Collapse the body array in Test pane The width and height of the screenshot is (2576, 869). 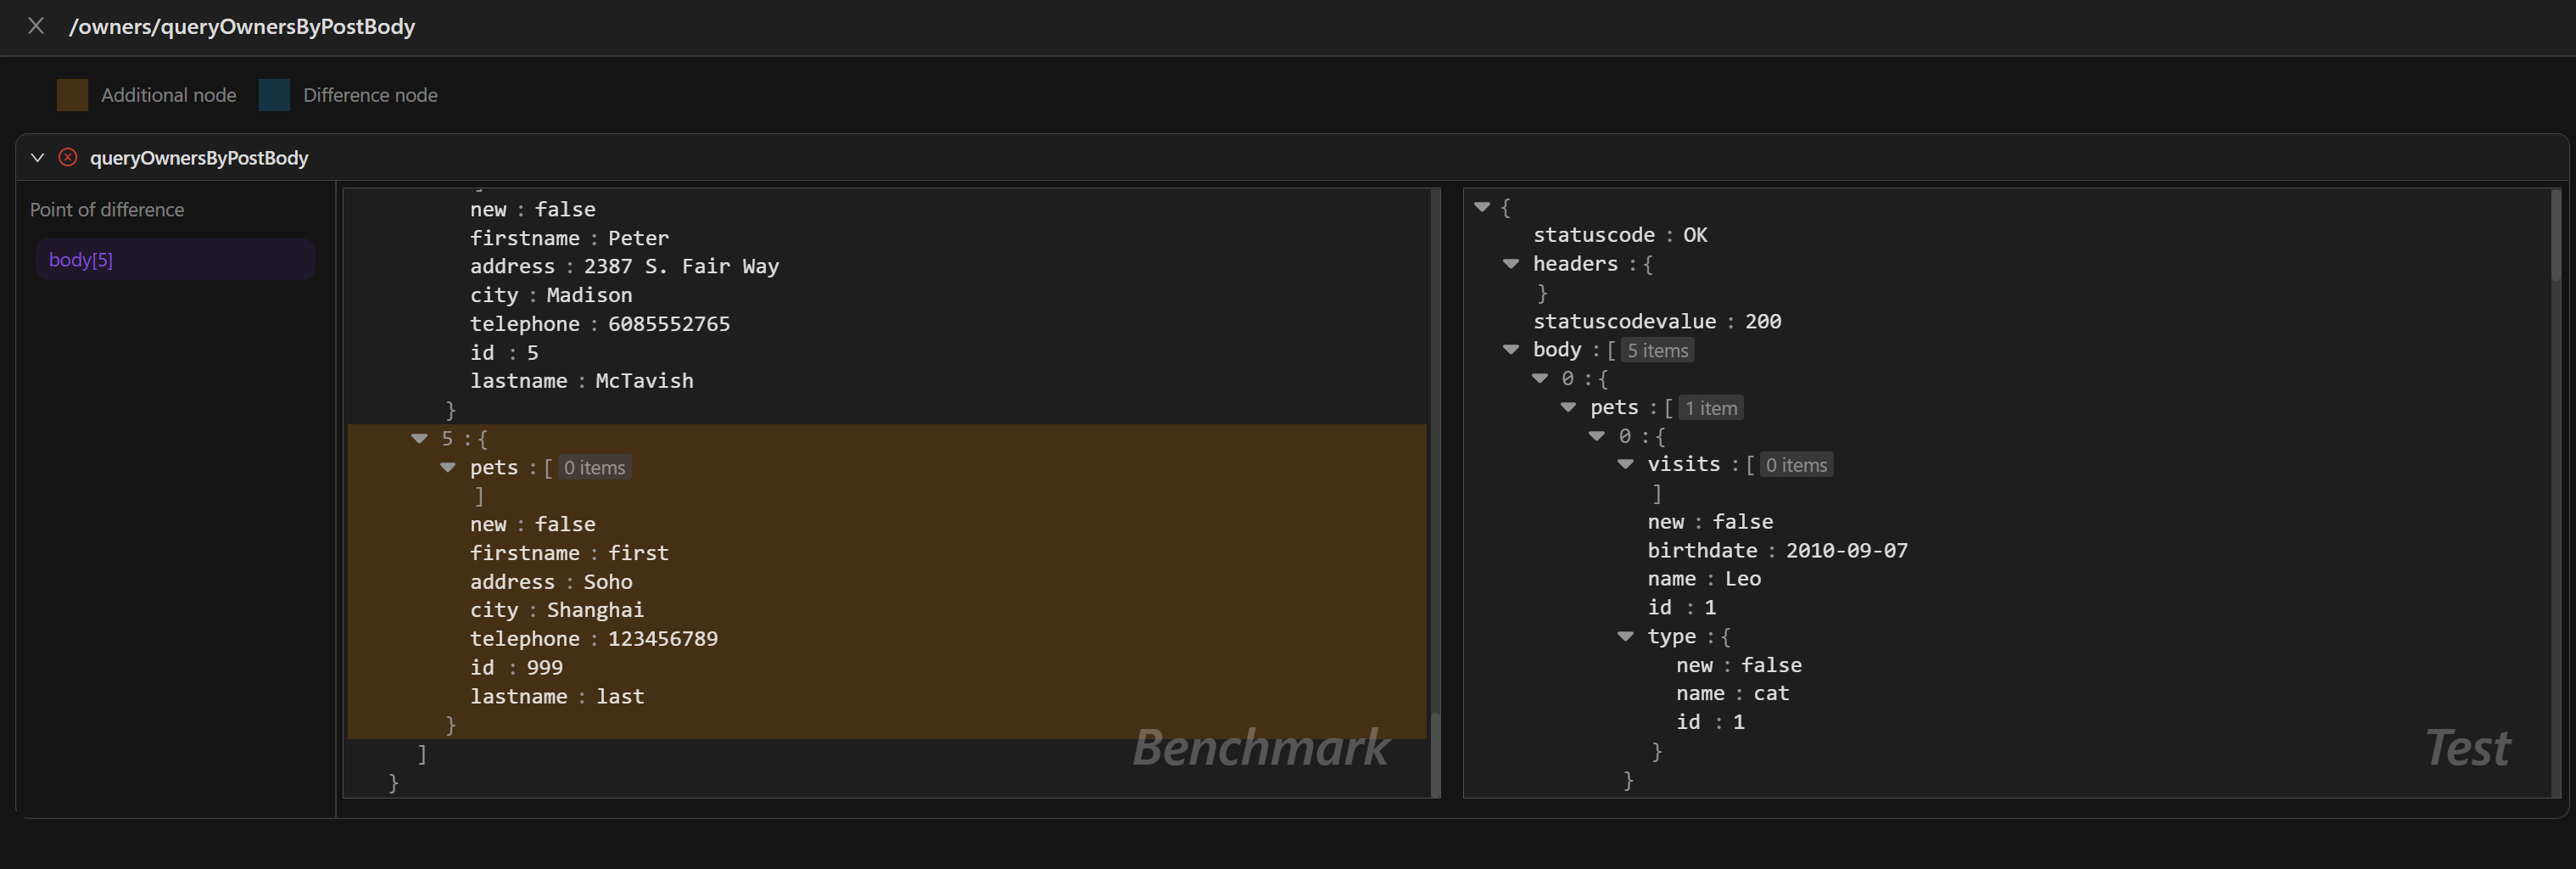(x=1511, y=350)
